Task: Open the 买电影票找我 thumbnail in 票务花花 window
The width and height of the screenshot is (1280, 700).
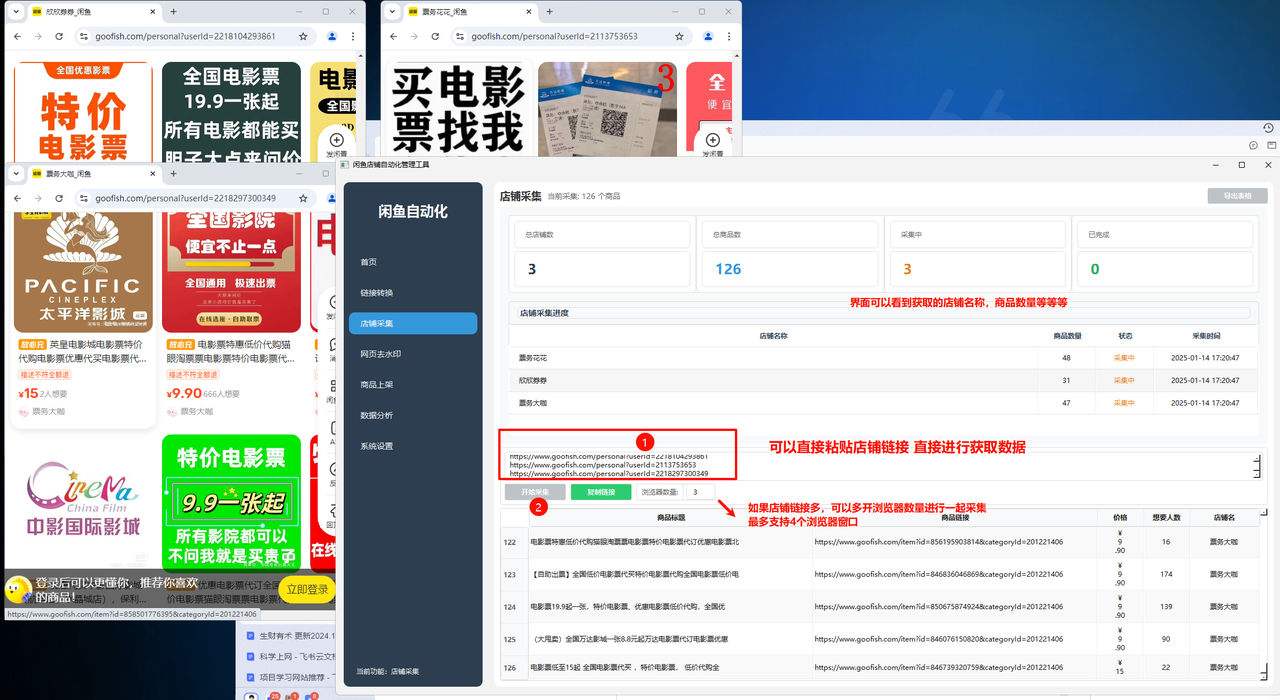Action: (457, 110)
